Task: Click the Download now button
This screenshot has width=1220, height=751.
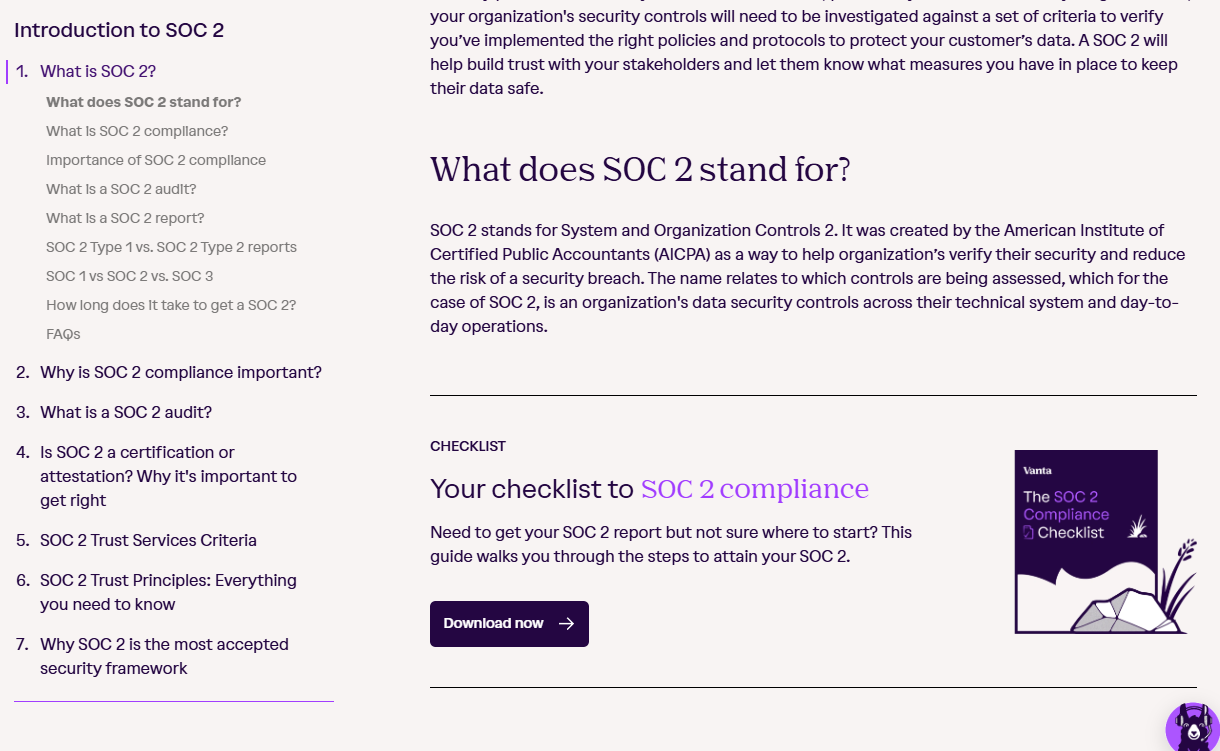Action: [509, 623]
